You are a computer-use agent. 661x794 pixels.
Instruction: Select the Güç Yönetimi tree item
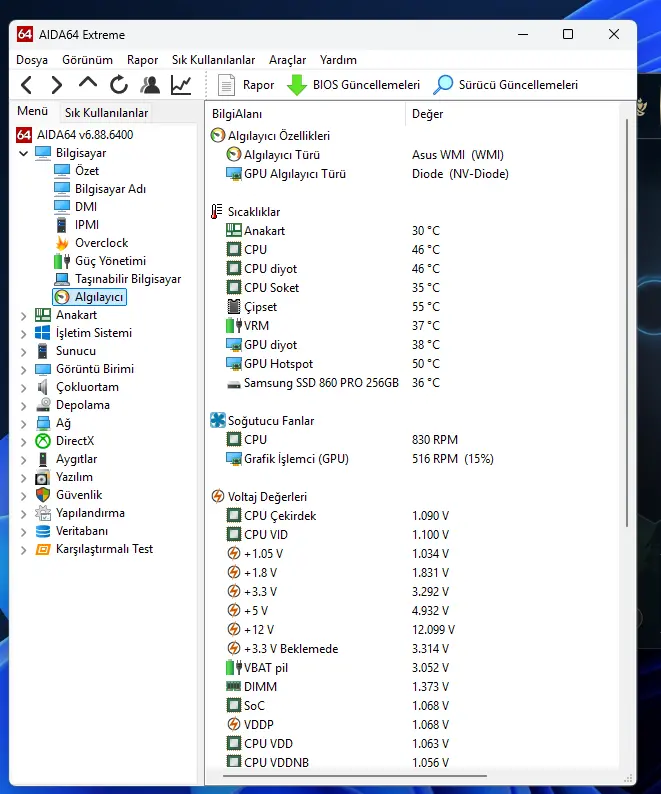[100, 261]
